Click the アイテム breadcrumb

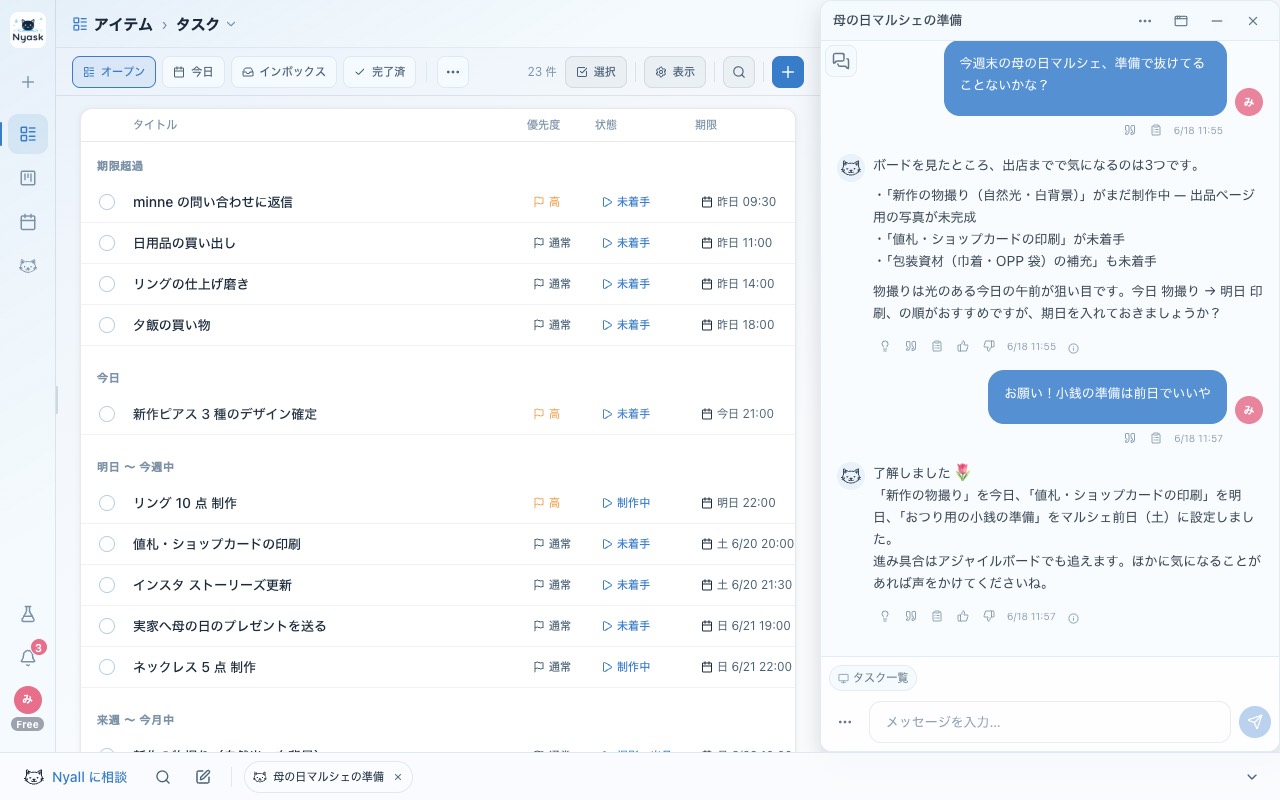click(x=113, y=24)
